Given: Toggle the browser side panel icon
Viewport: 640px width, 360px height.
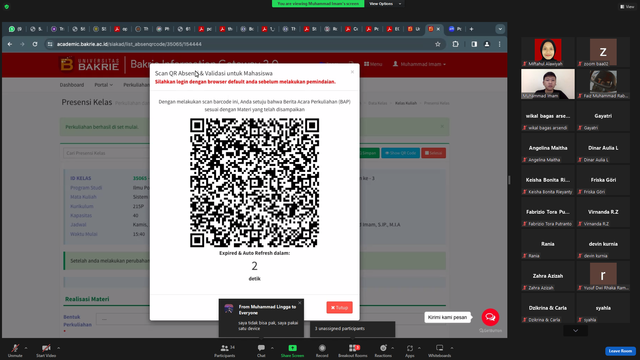Looking at the screenshot, I should pos(474,44).
